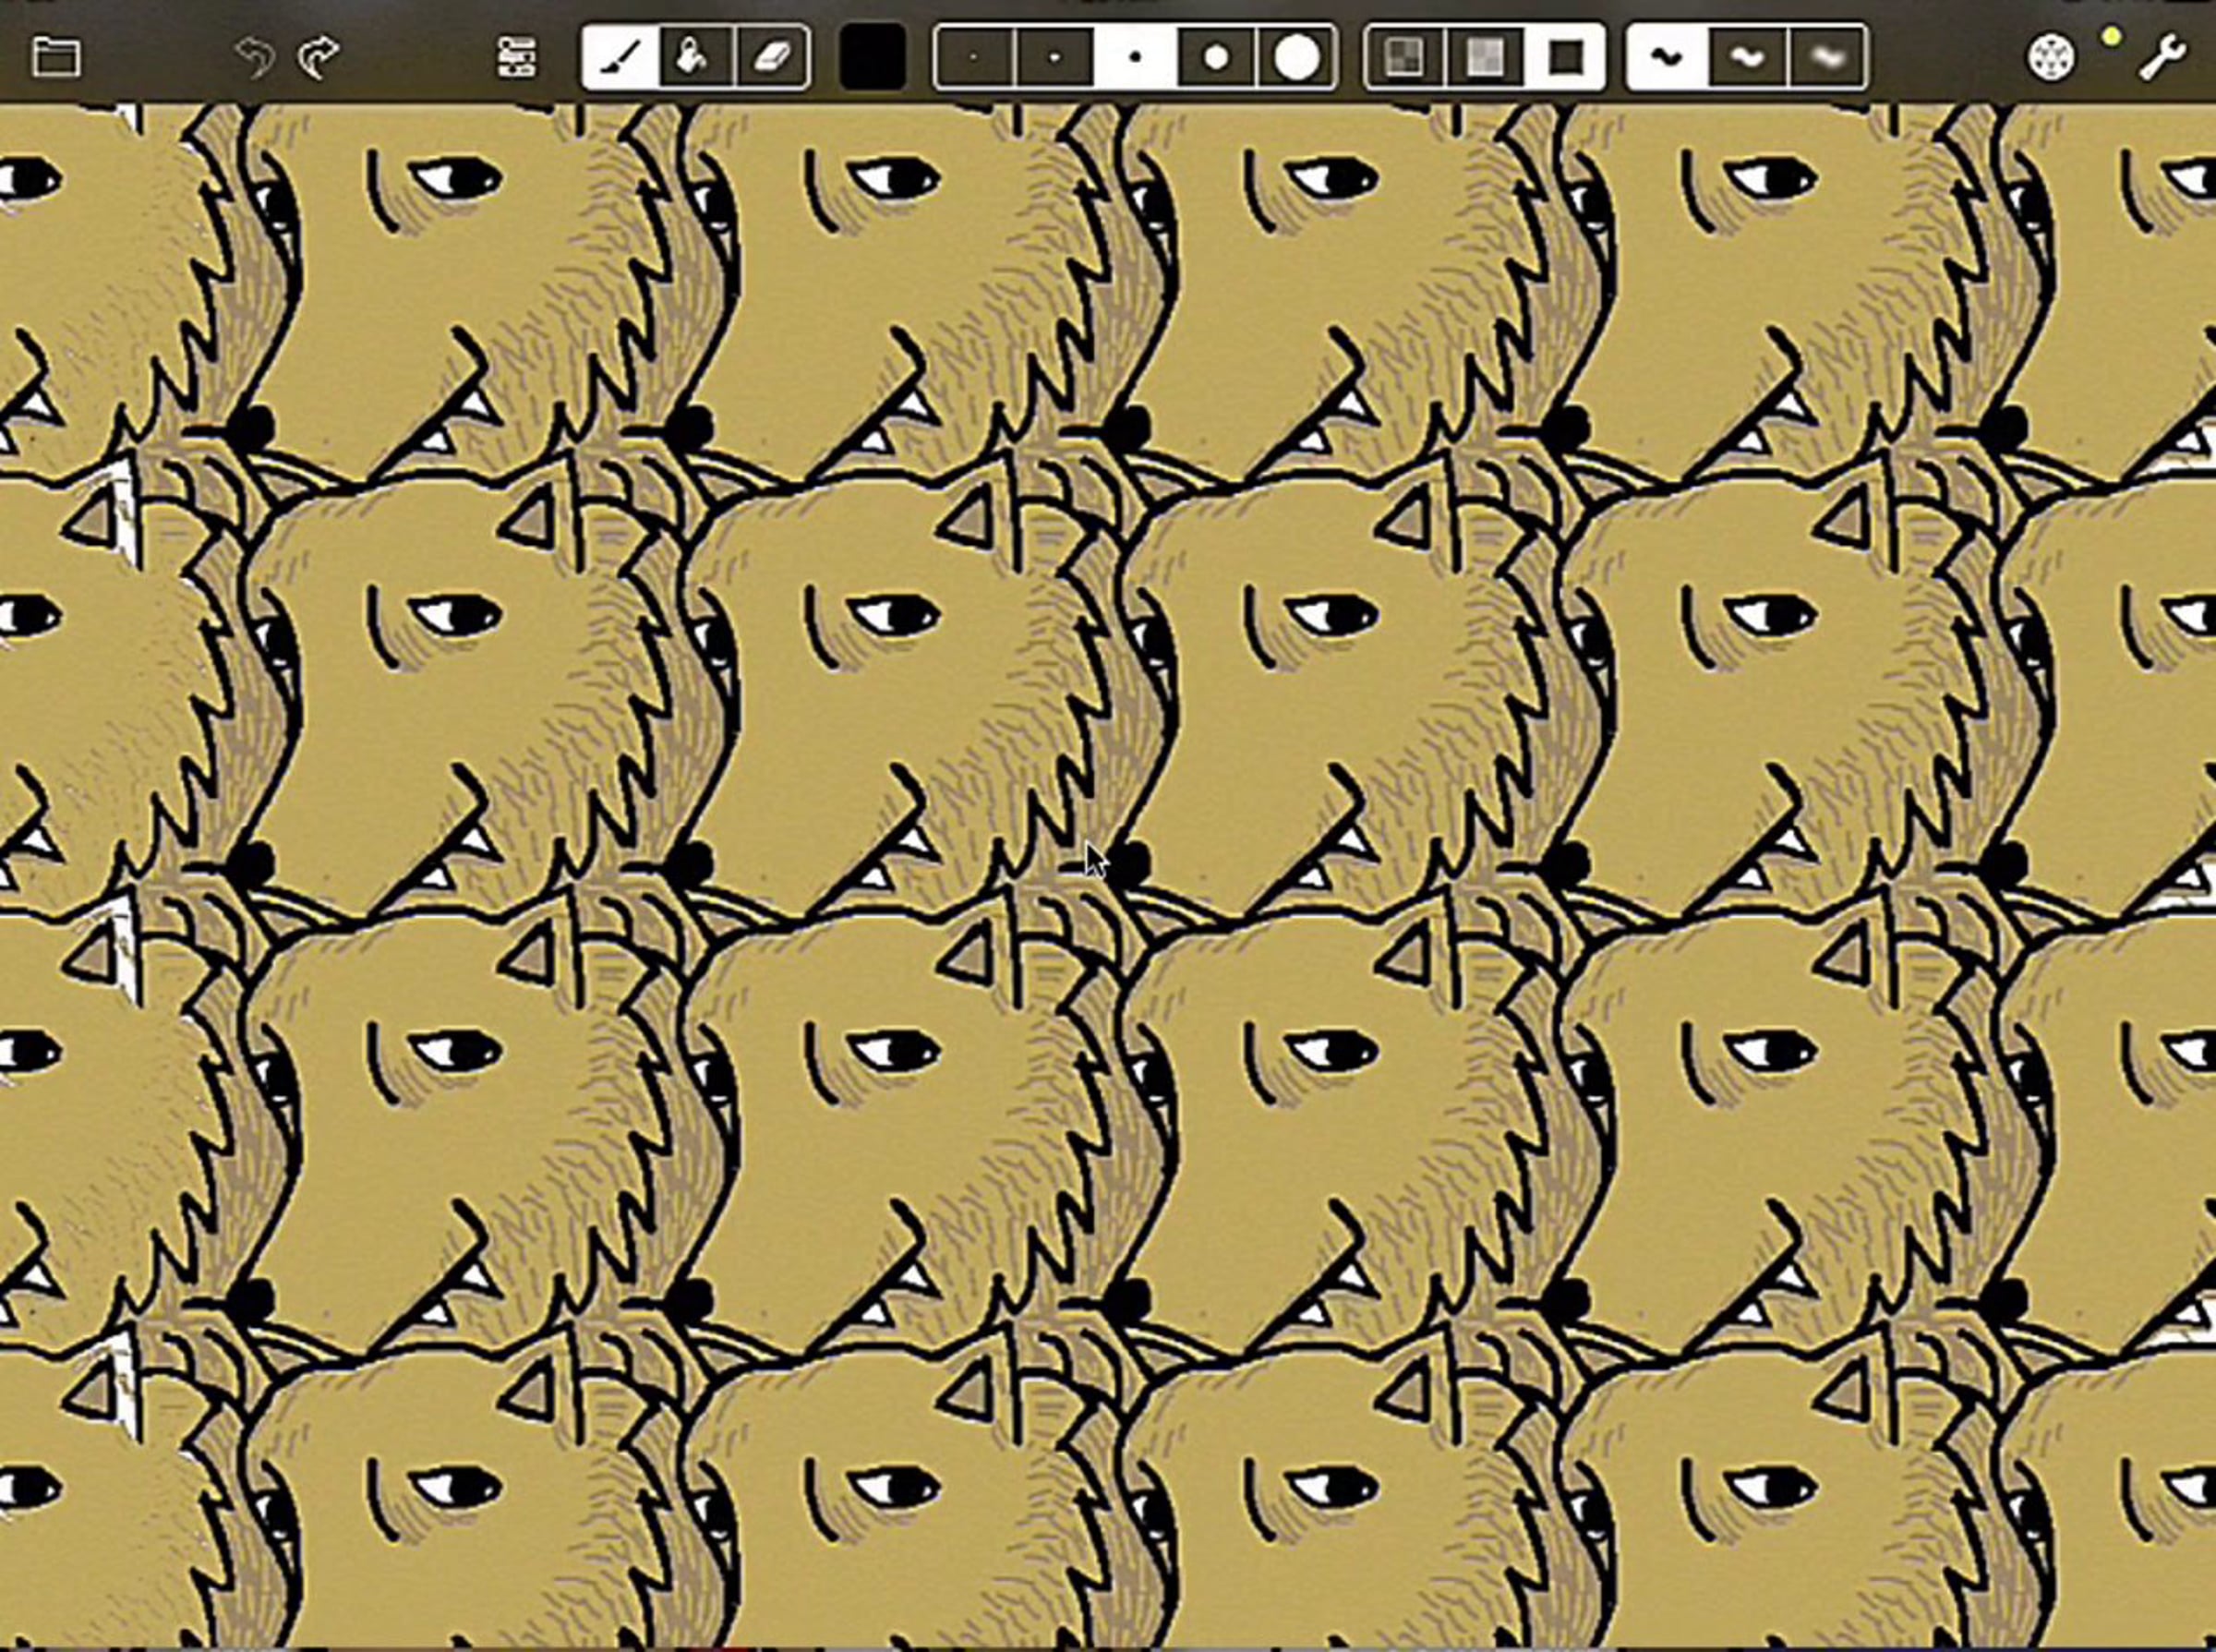This screenshot has height=1652, width=2216.
Task: Open the wrench settings icon
Action: 2161,58
